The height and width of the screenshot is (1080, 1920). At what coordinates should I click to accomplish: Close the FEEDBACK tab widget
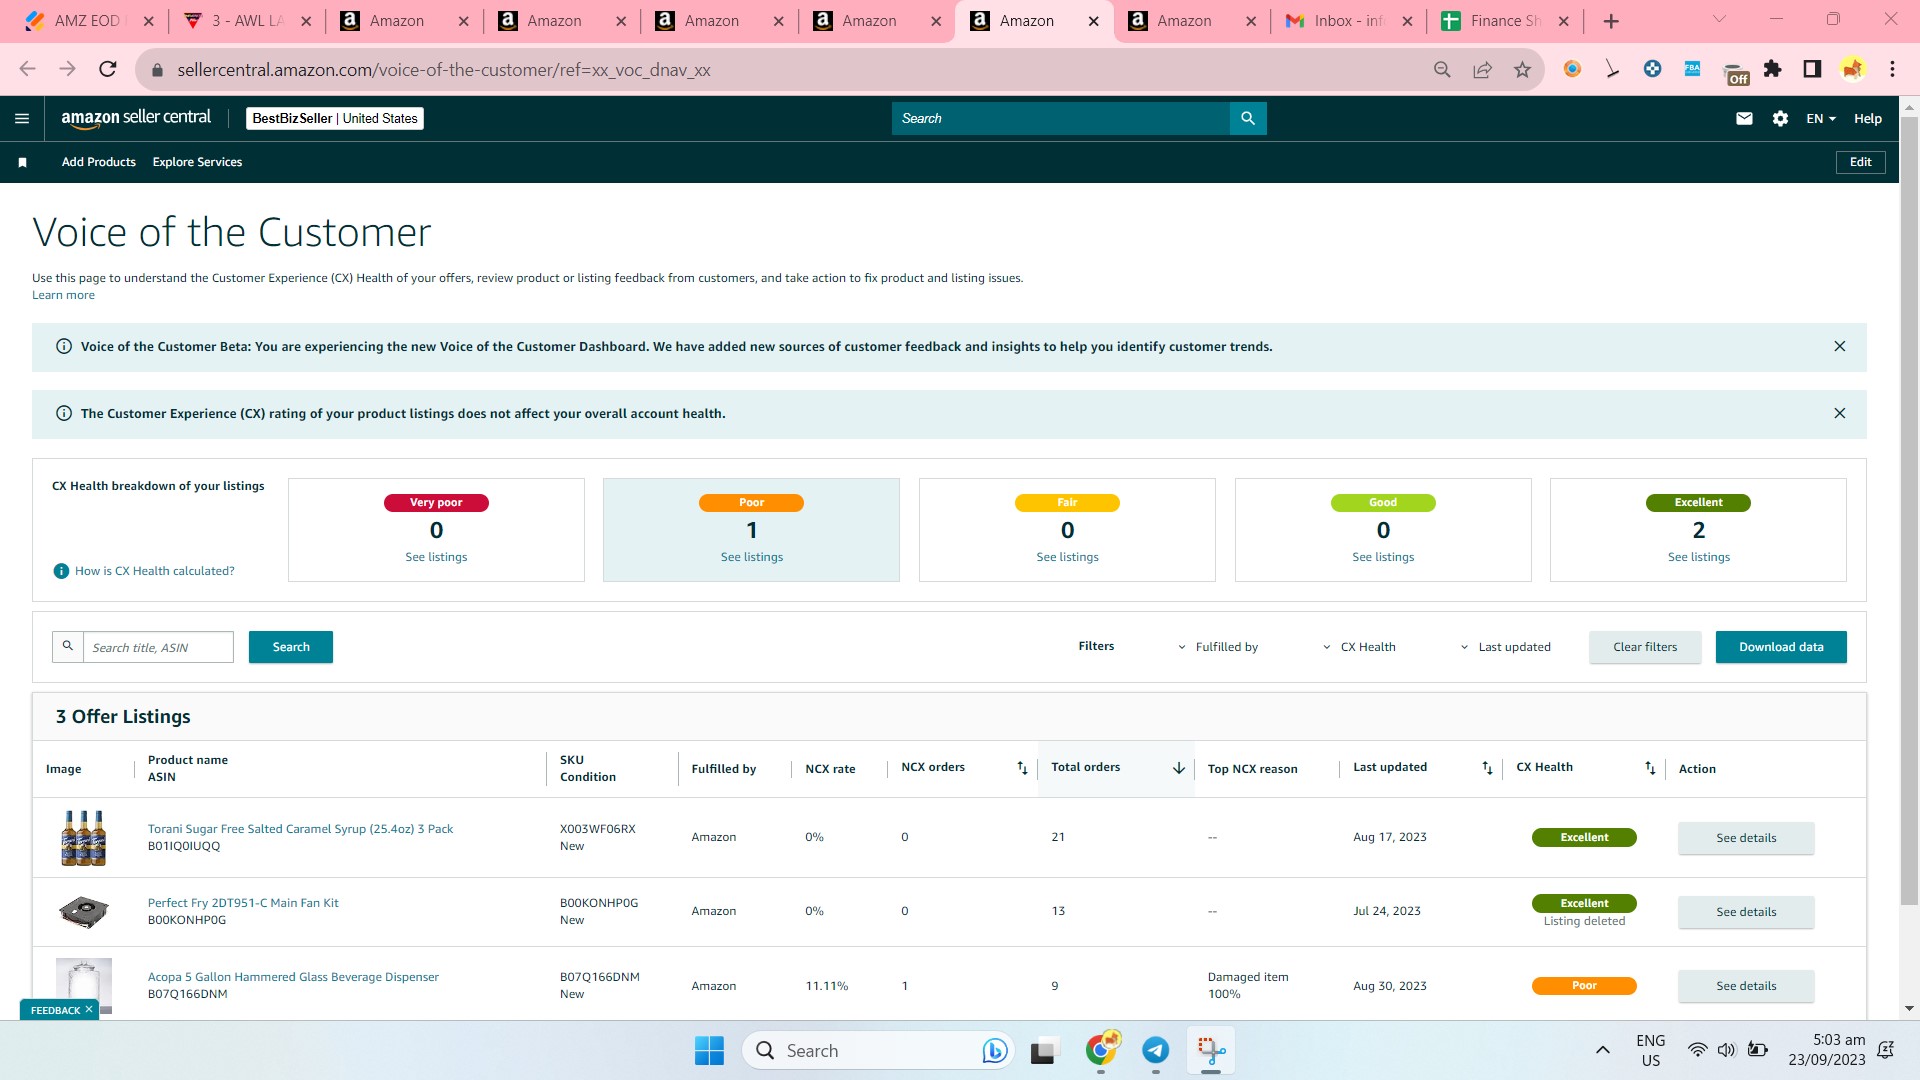click(89, 1010)
